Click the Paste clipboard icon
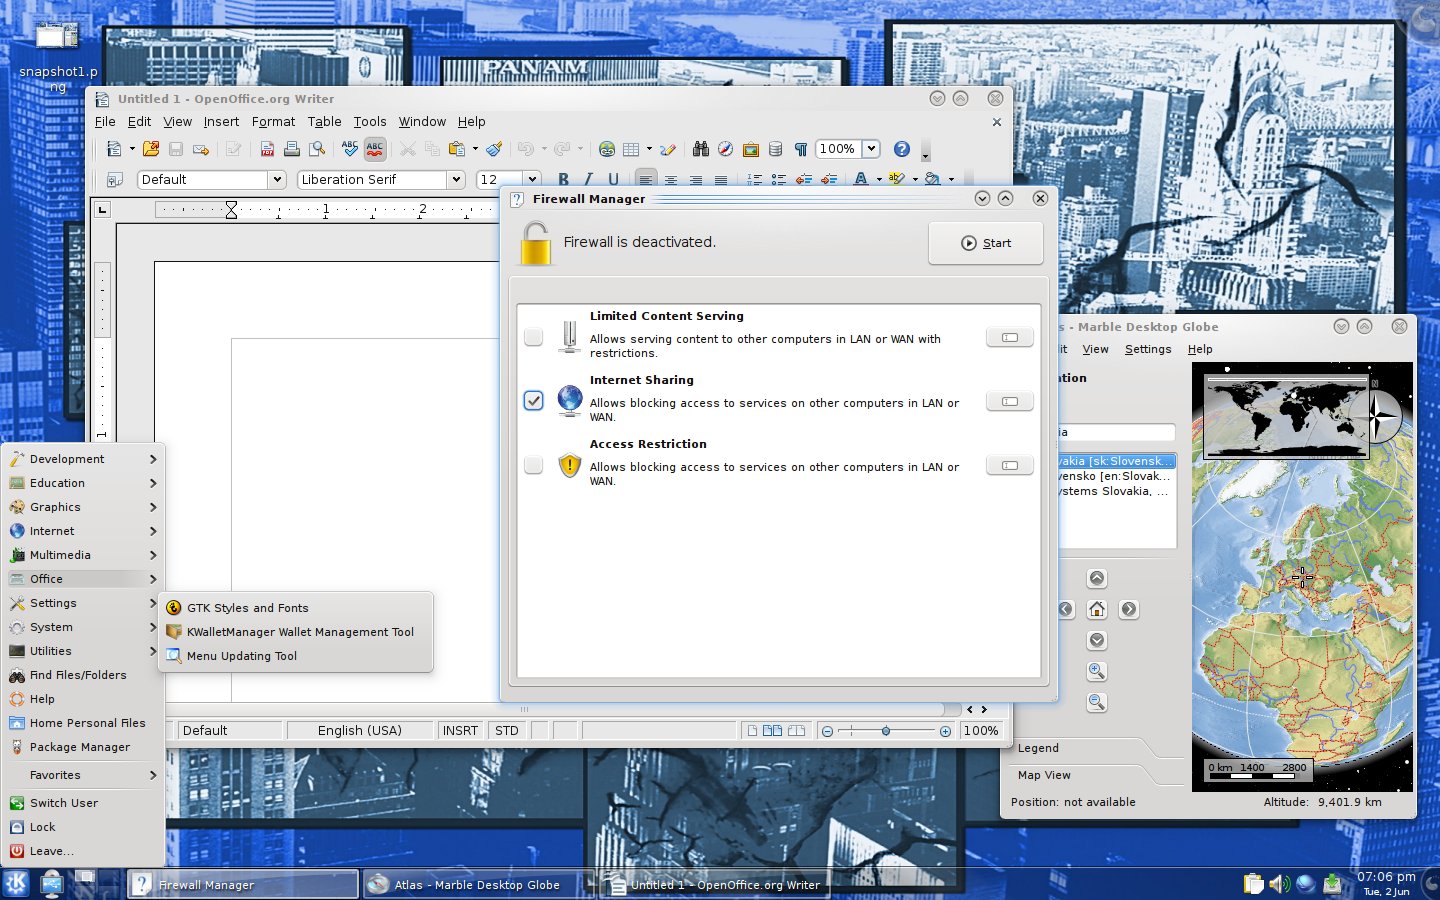Image resolution: width=1440 pixels, height=900 pixels. (x=457, y=149)
